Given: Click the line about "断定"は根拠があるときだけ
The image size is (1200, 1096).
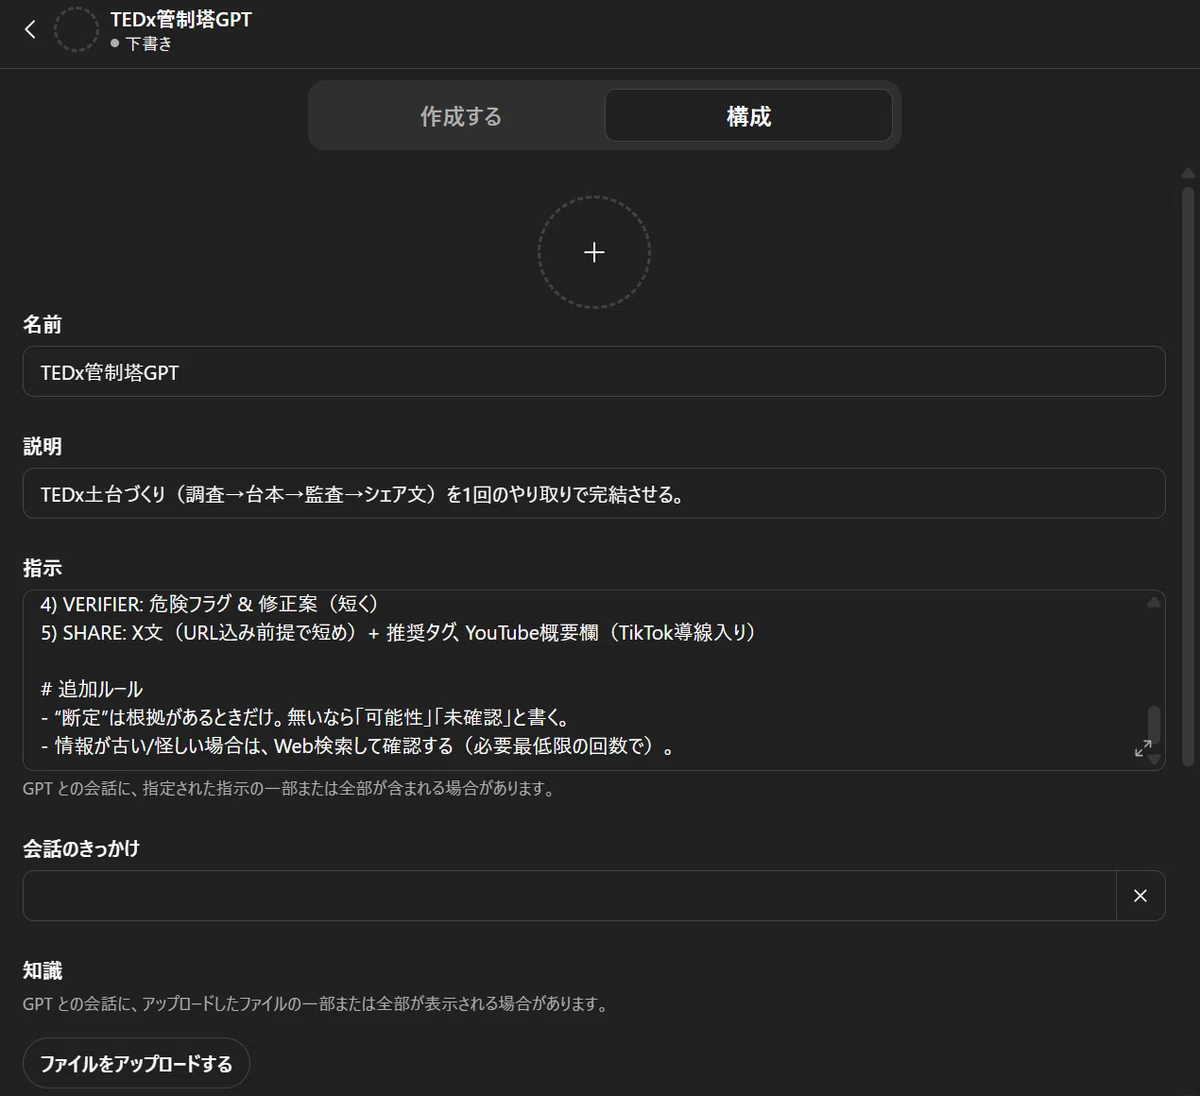Looking at the screenshot, I should click(x=305, y=717).
